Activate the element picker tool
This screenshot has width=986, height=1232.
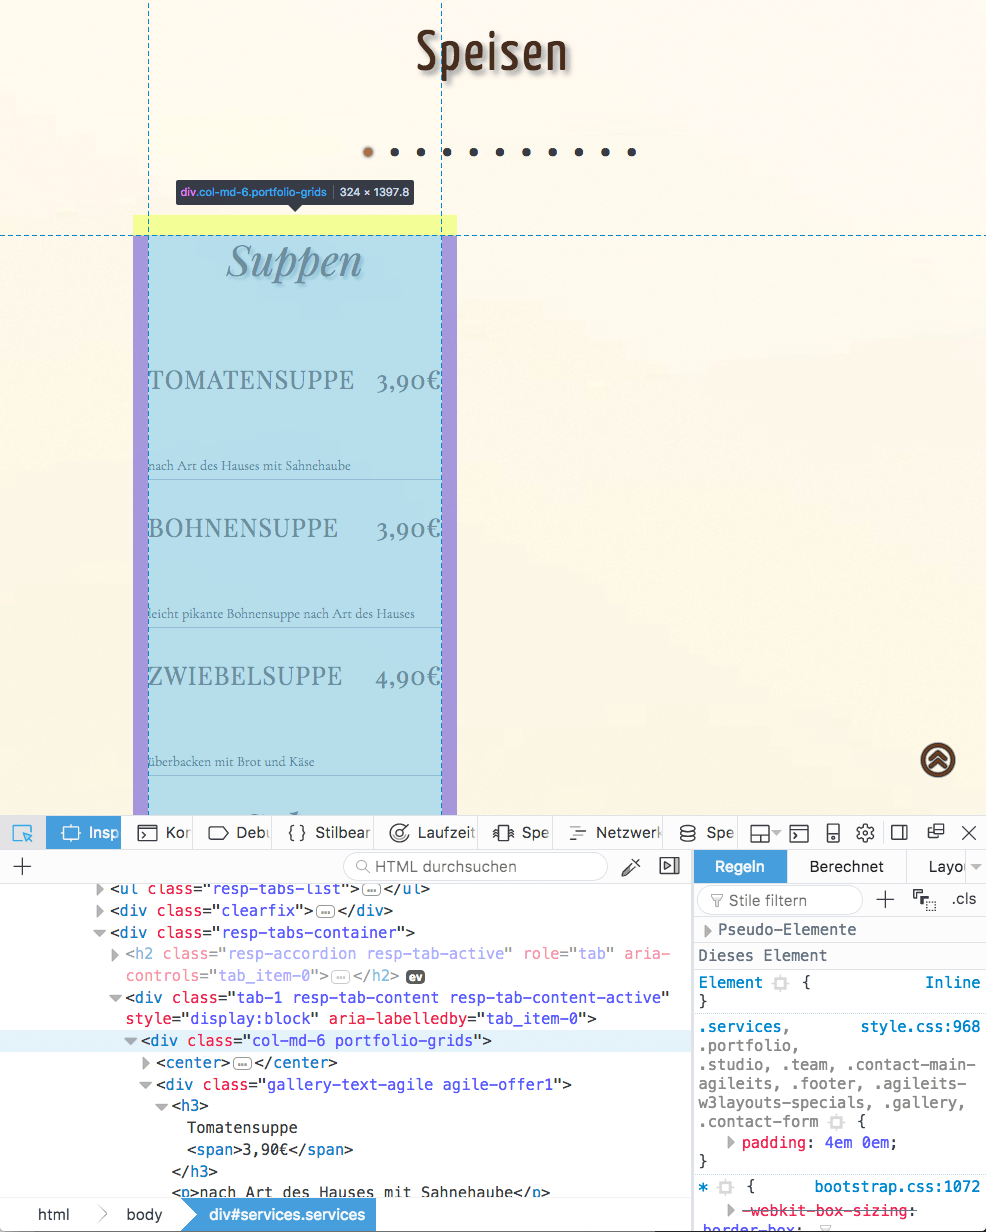[22, 833]
